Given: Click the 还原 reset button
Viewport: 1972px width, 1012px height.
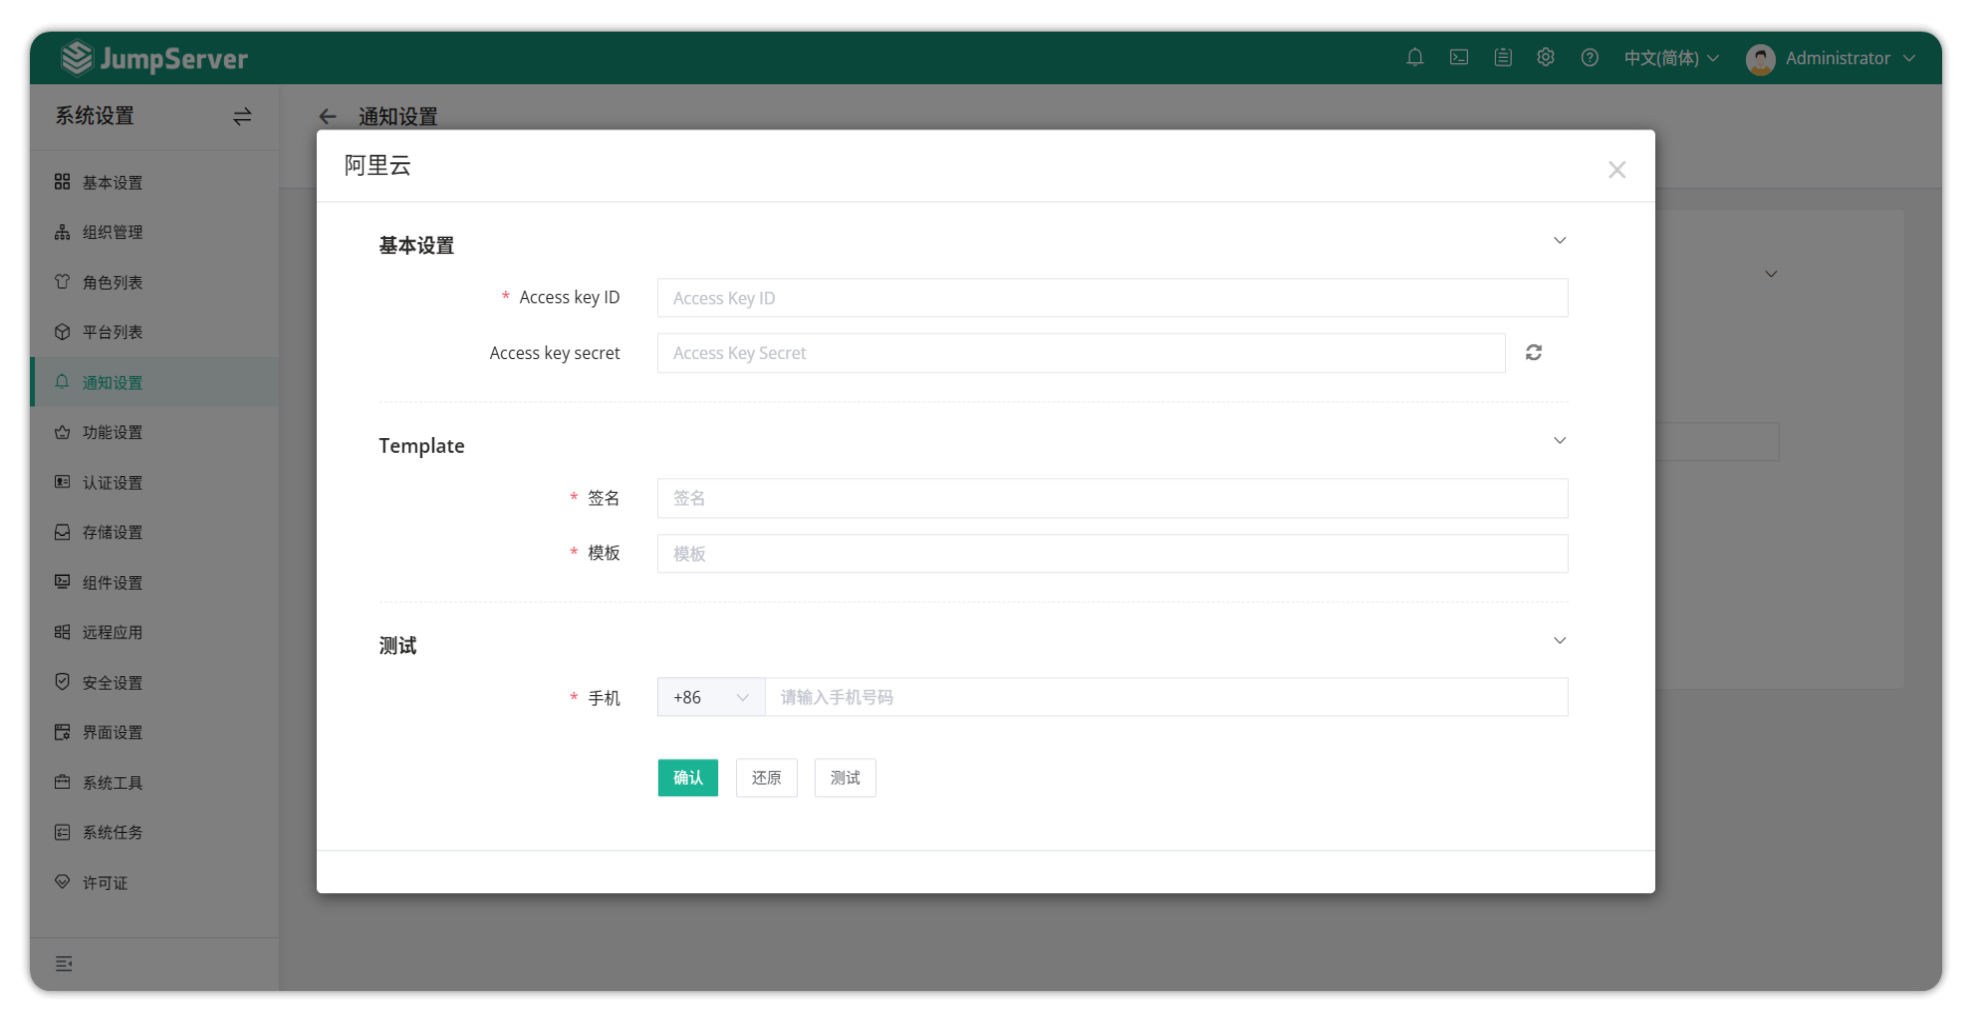Looking at the screenshot, I should click(766, 778).
